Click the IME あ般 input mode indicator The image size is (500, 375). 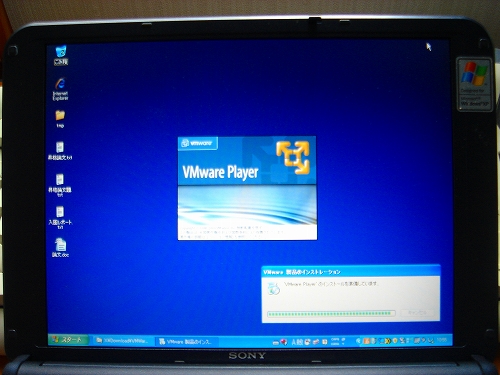coord(297,342)
